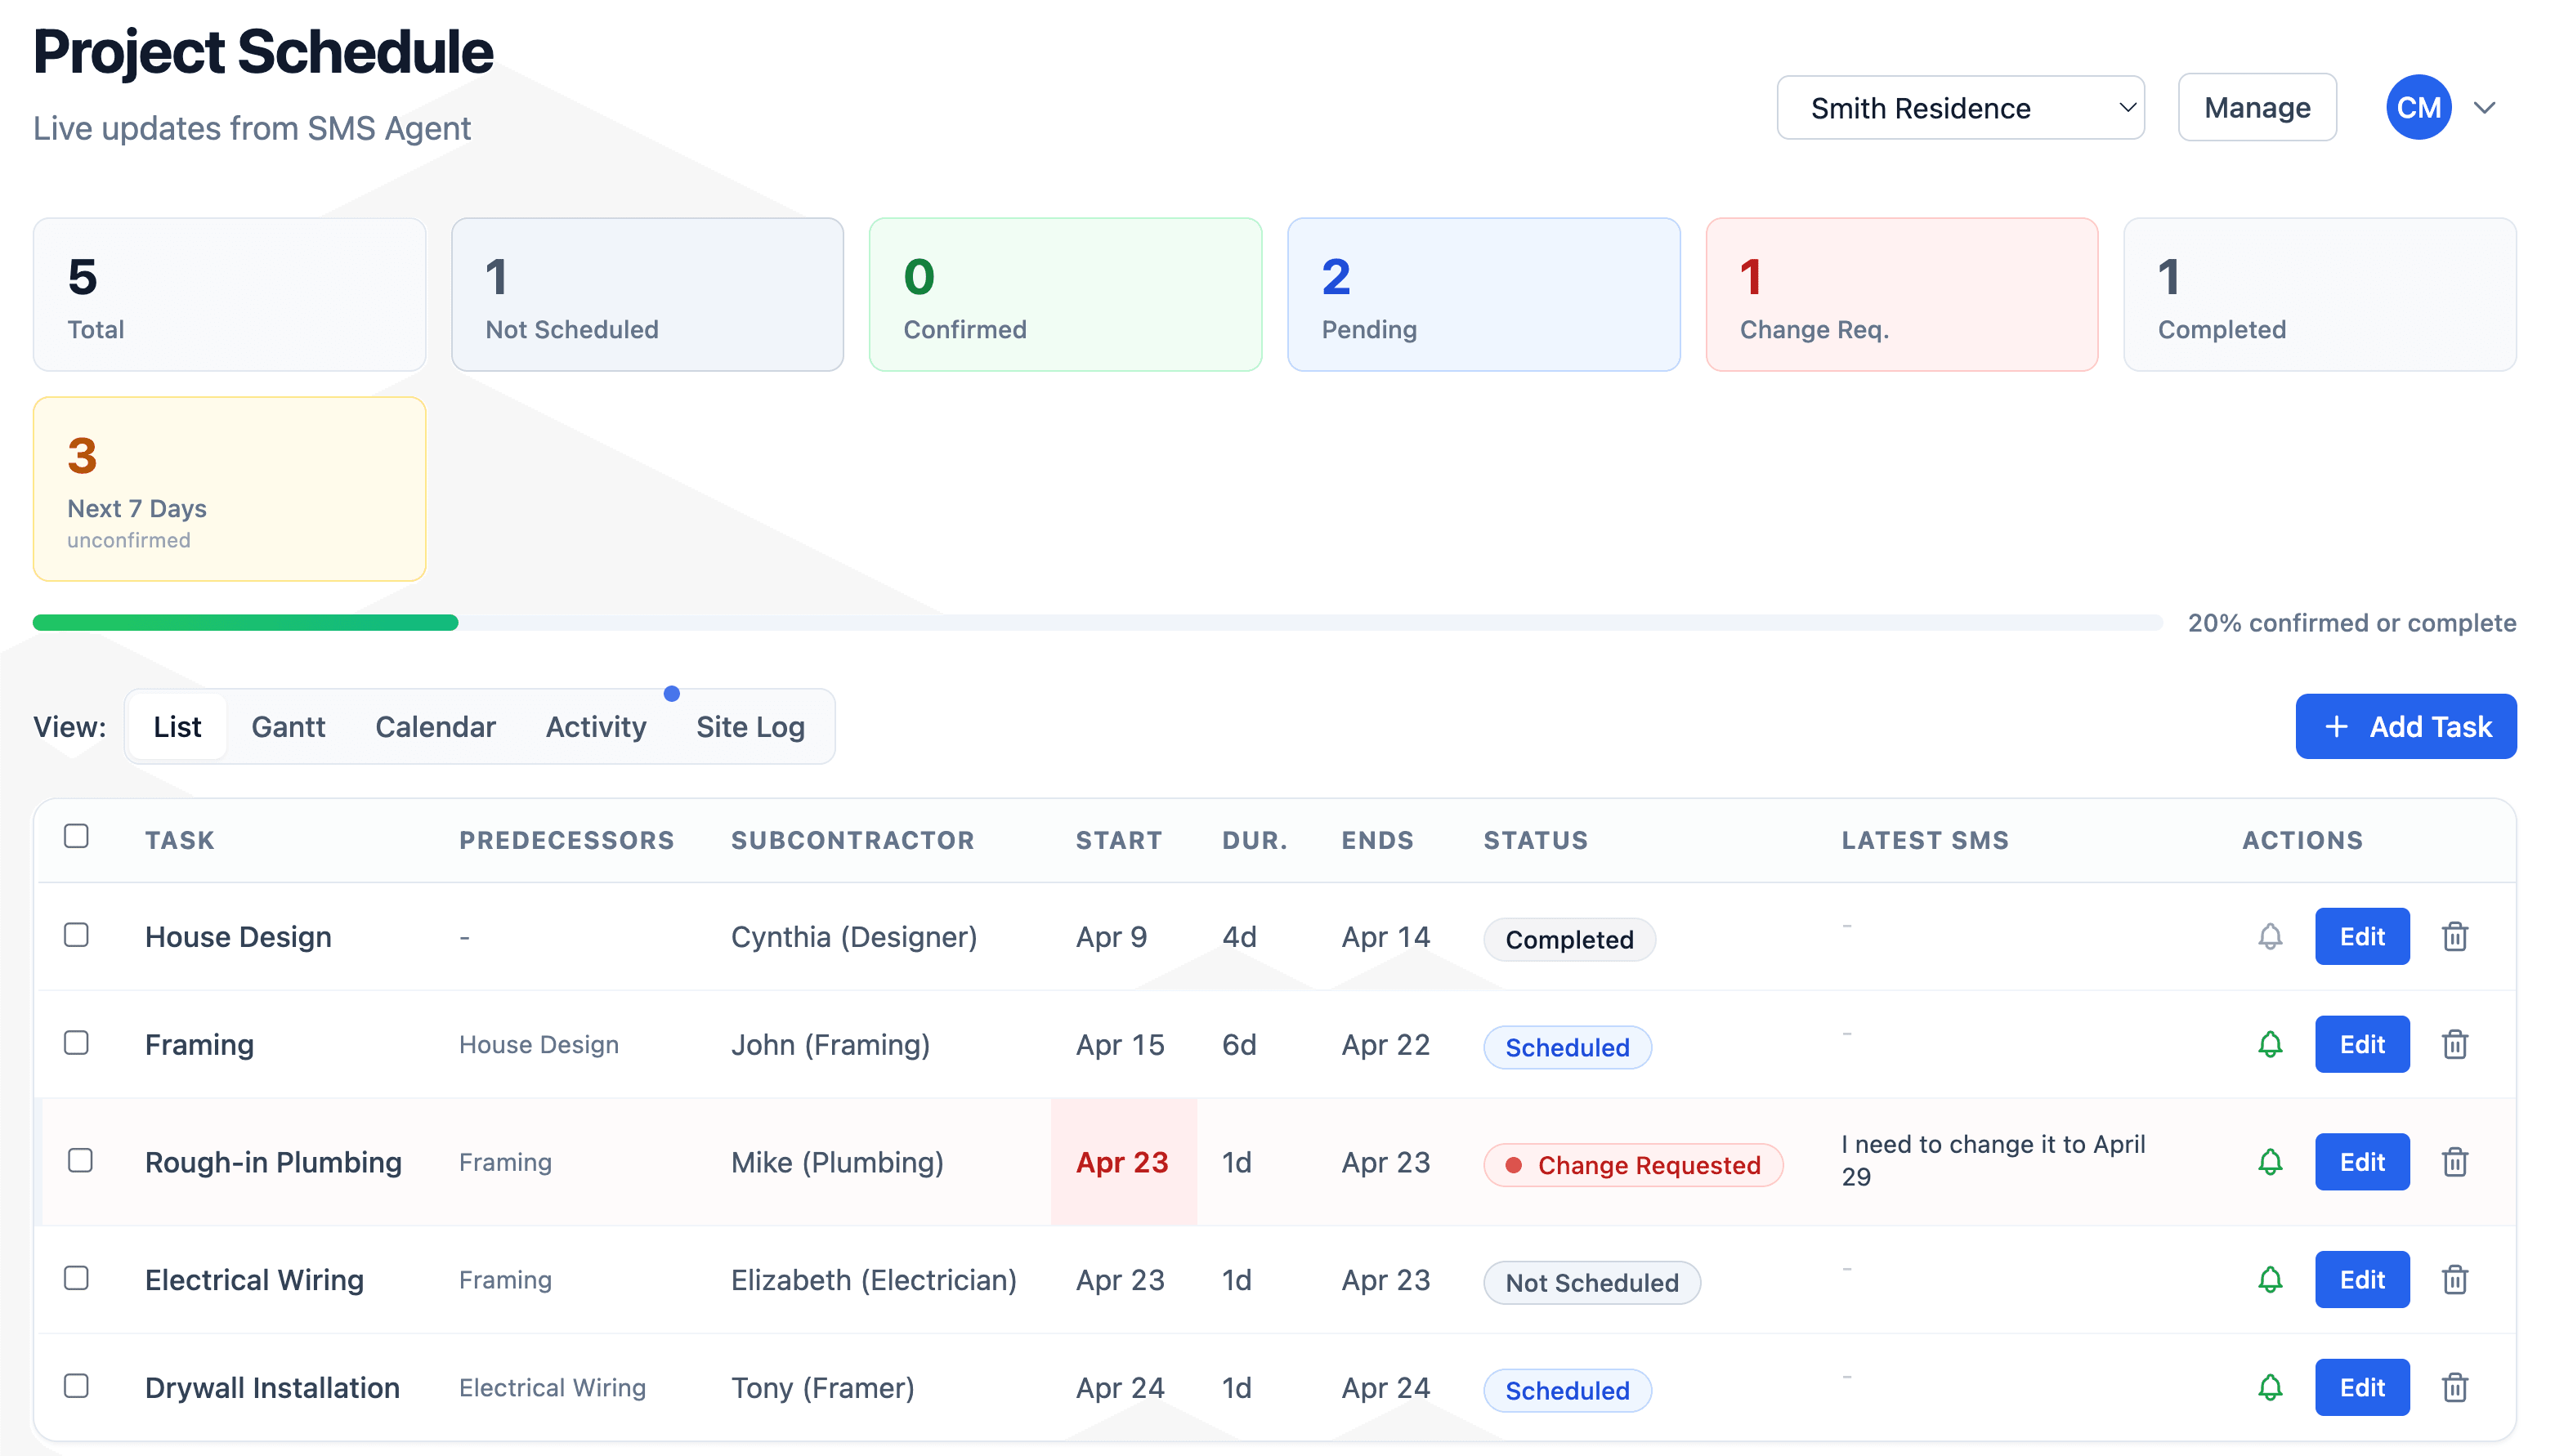Click the bell icon for Electrical Wiring

point(2269,1279)
